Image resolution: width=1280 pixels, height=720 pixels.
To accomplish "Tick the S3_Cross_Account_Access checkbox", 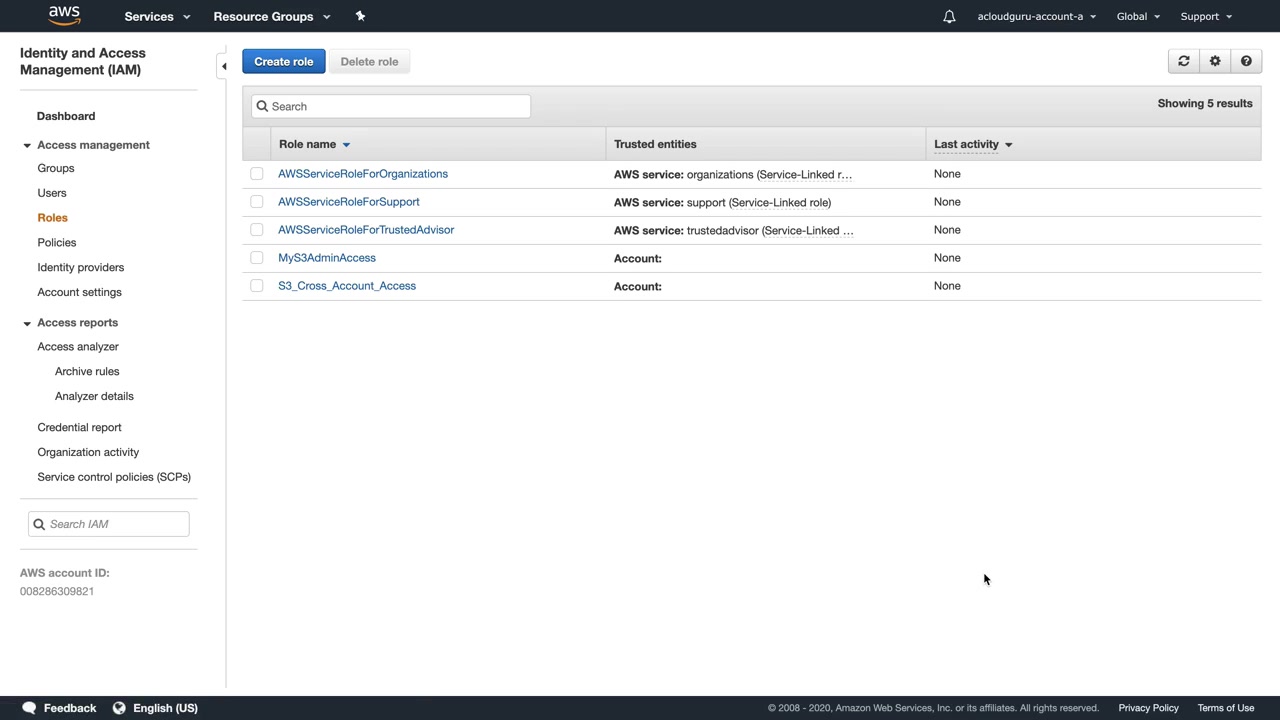I will [257, 286].
